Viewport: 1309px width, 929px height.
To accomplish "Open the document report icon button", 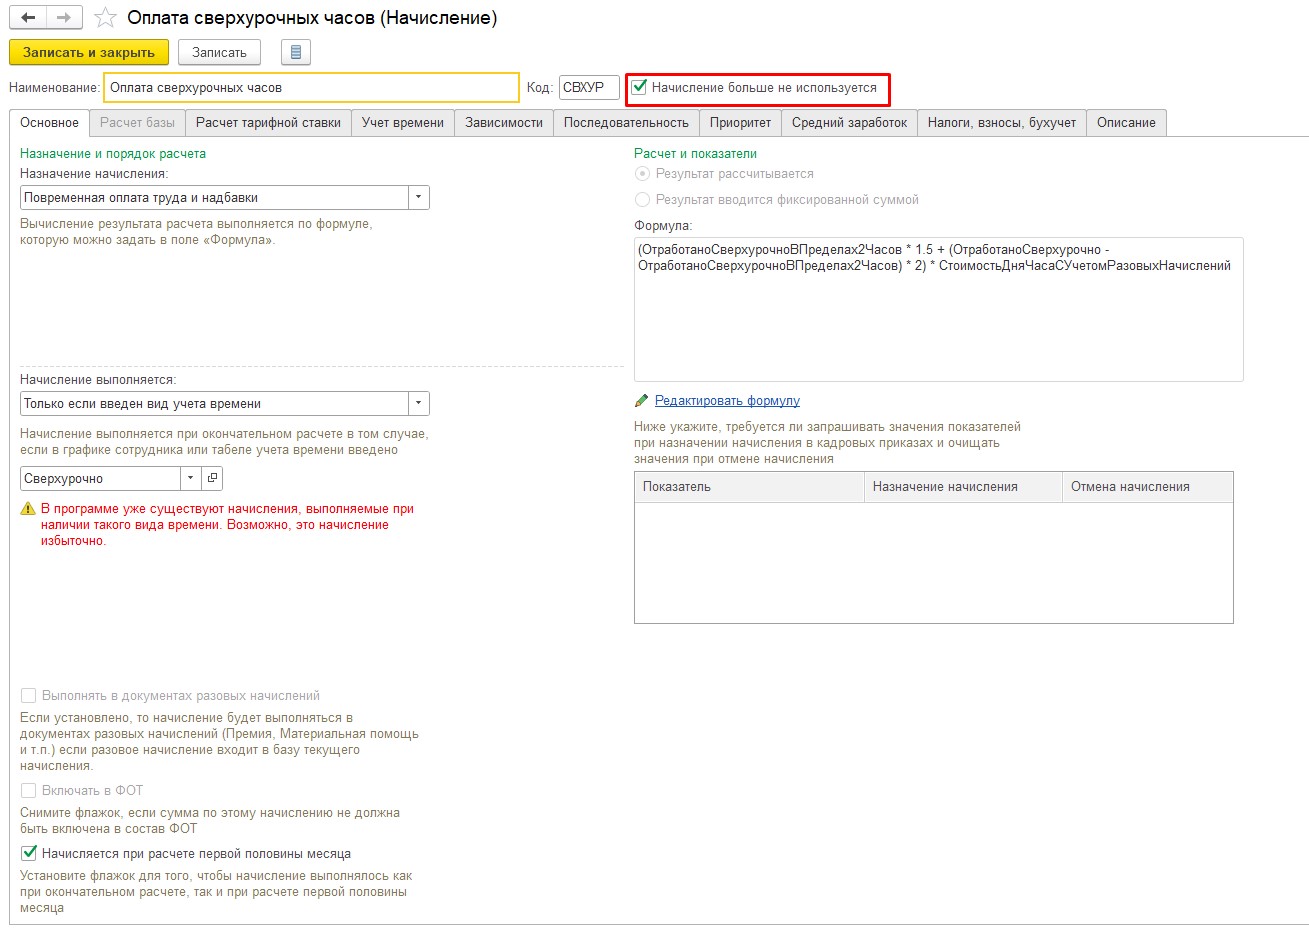I will 296,52.
